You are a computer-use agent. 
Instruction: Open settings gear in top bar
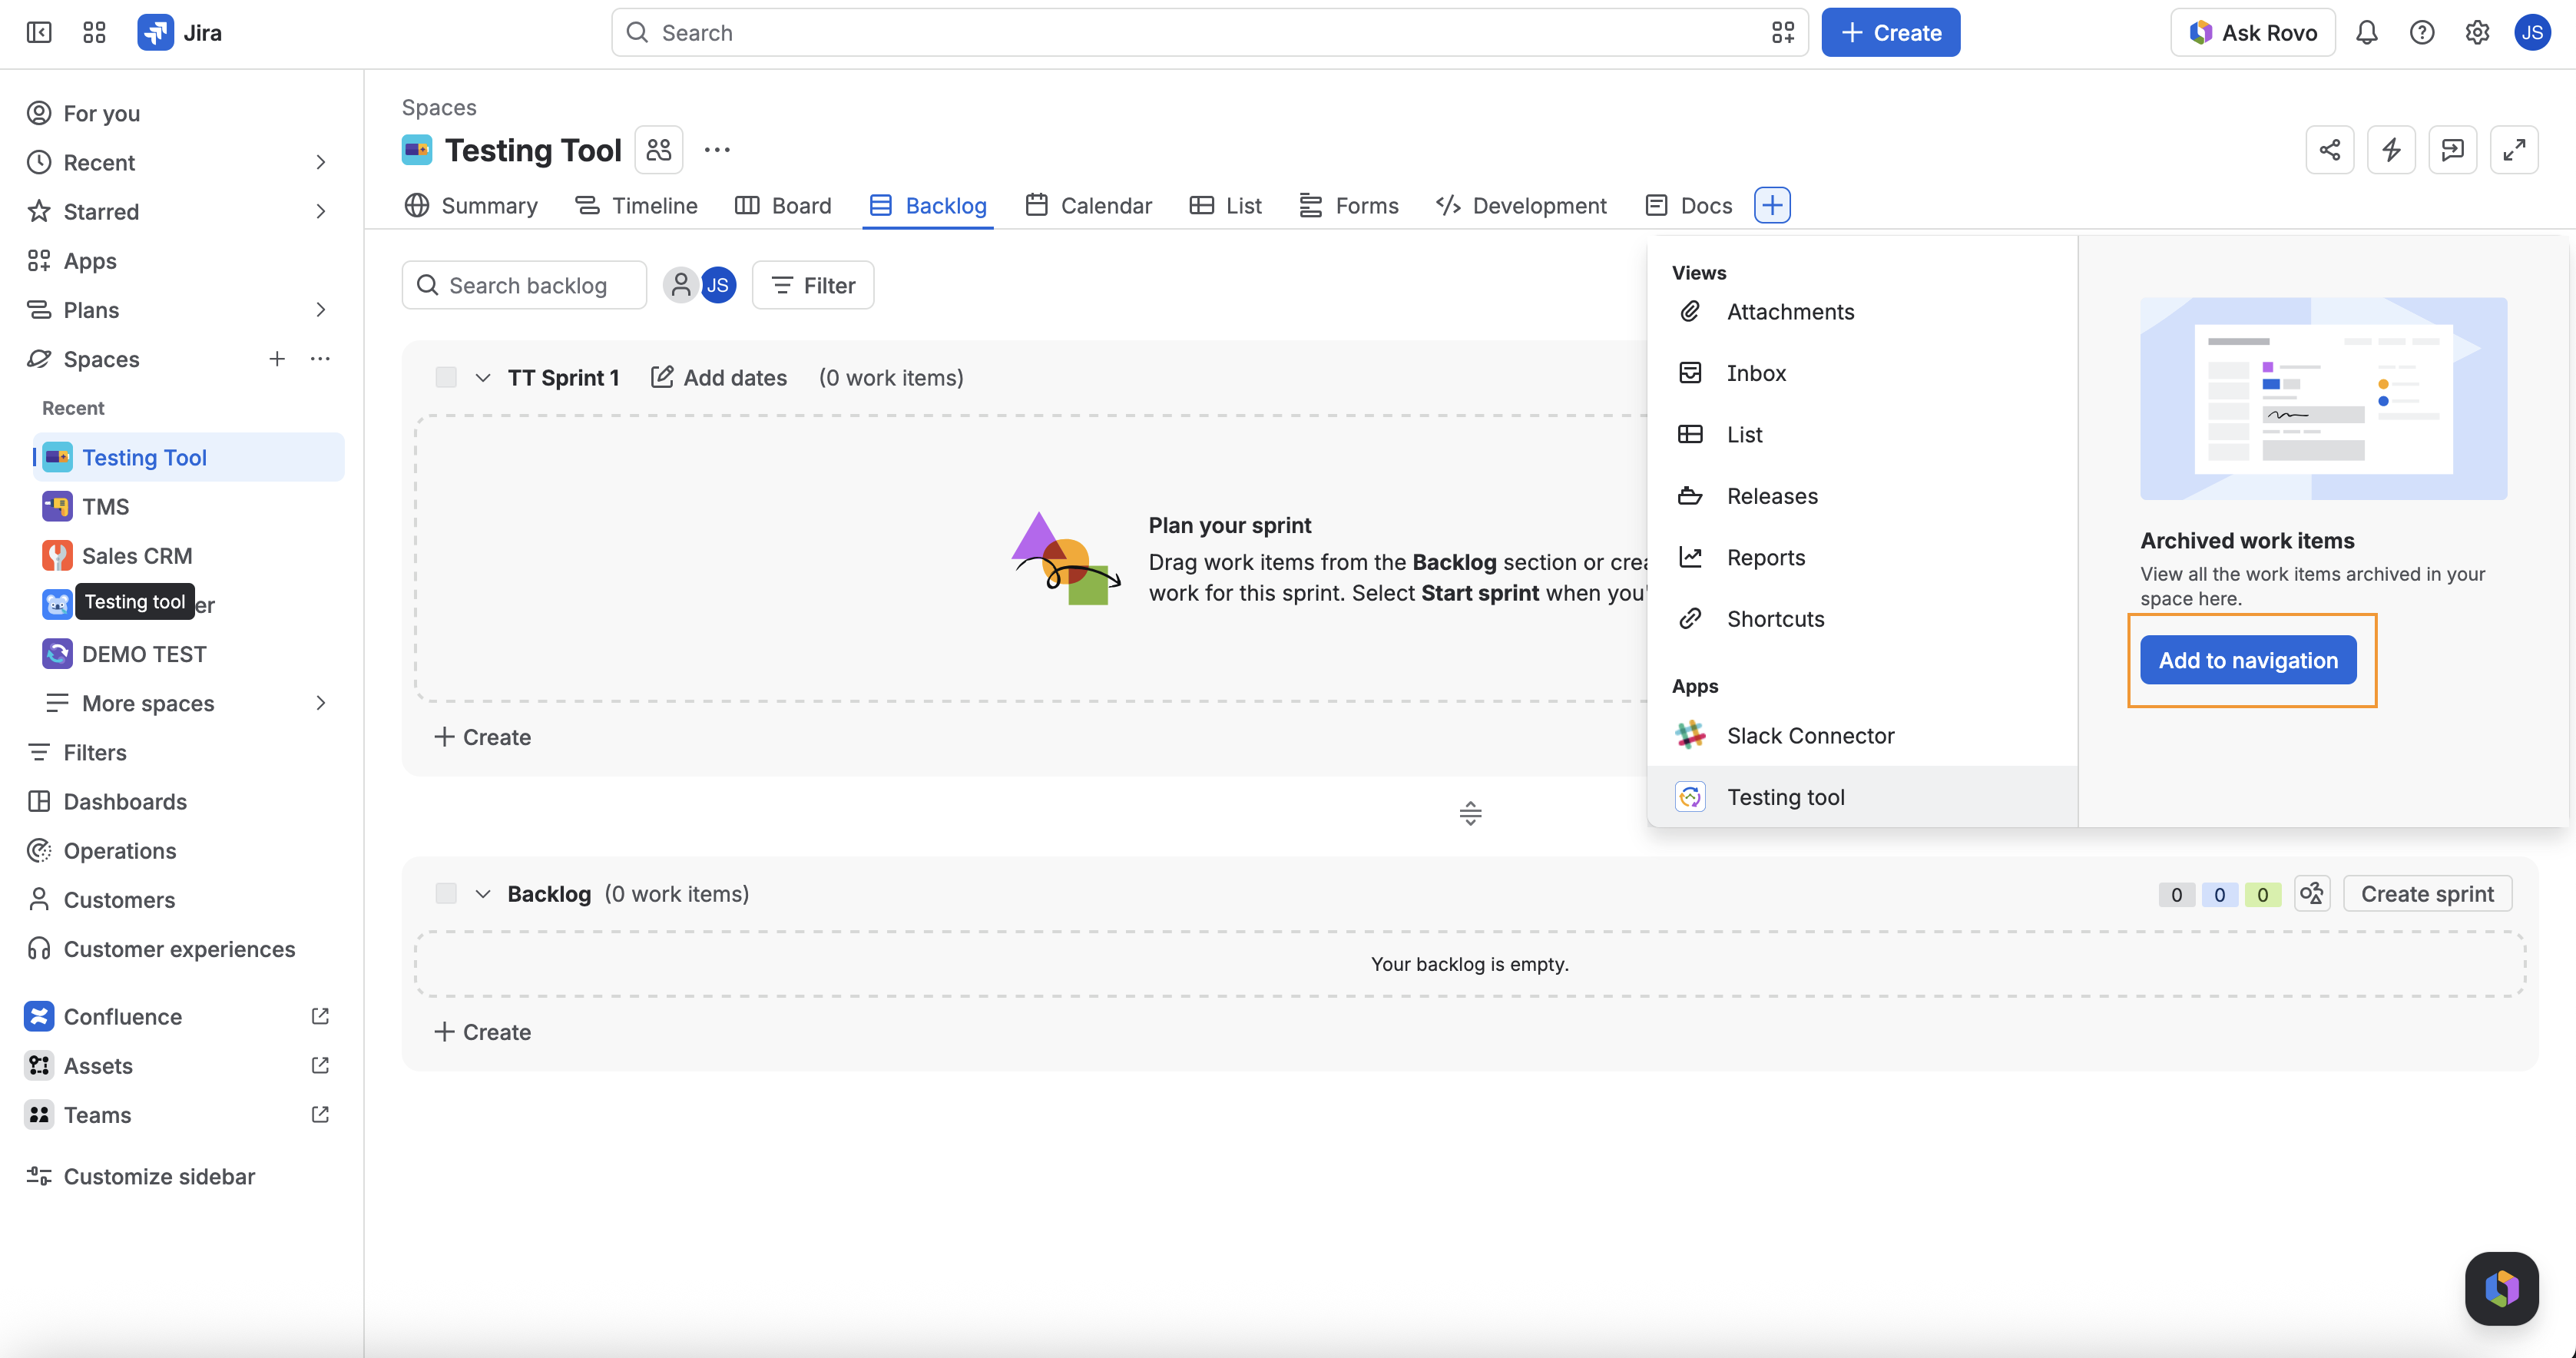click(x=2476, y=33)
